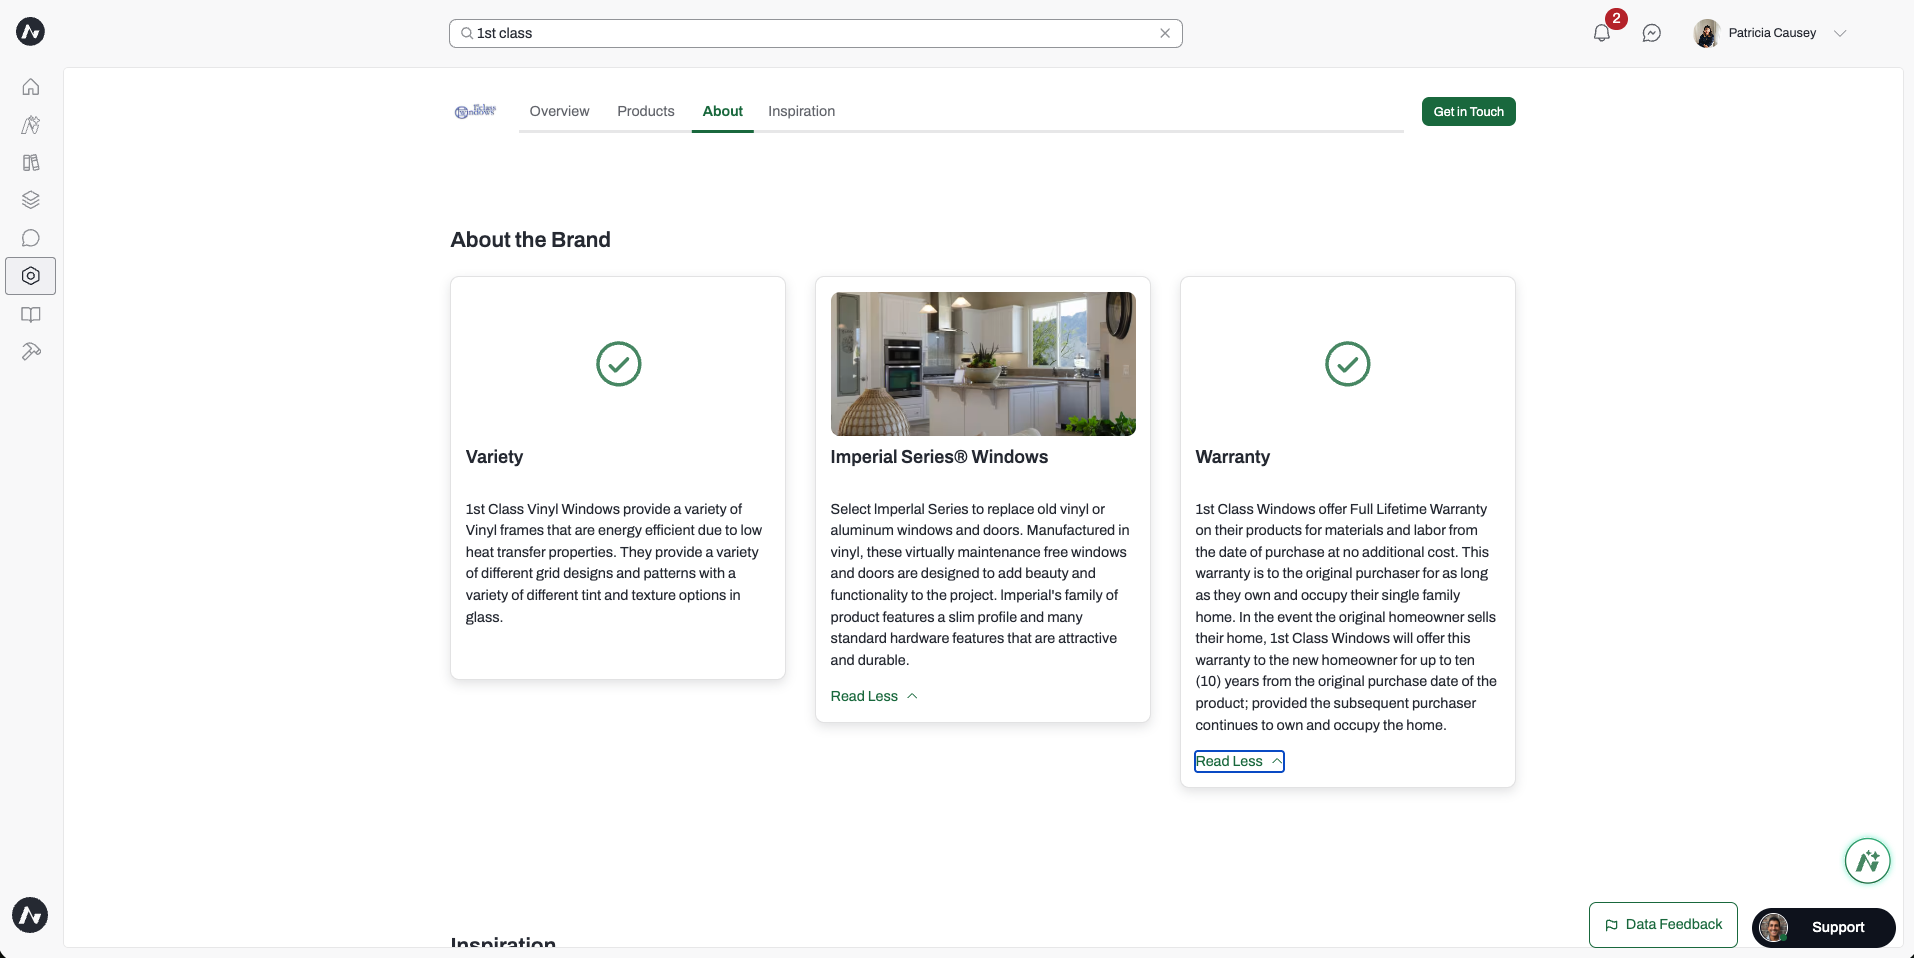This screenshot has height=958, width=1914.
Task: Open the floating AI assistant button
Action: tap(1868, 861)
